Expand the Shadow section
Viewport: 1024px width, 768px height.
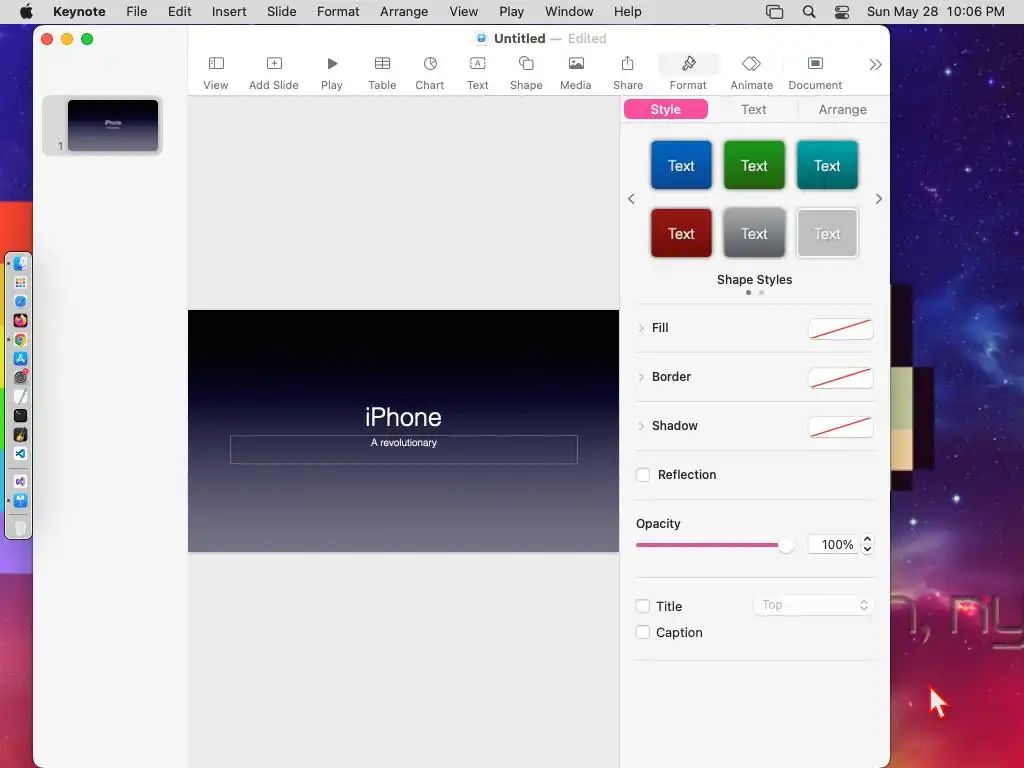pos(641,426)
